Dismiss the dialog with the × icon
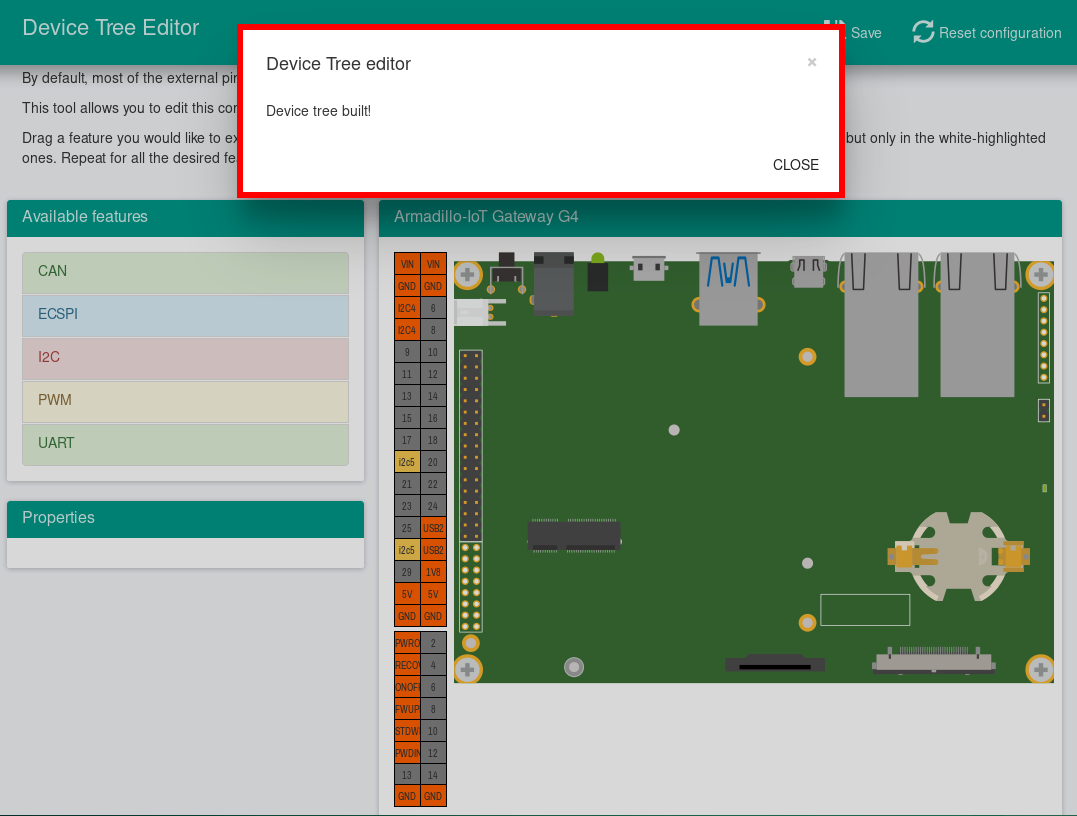The image size is (1077, 816). 812,62
